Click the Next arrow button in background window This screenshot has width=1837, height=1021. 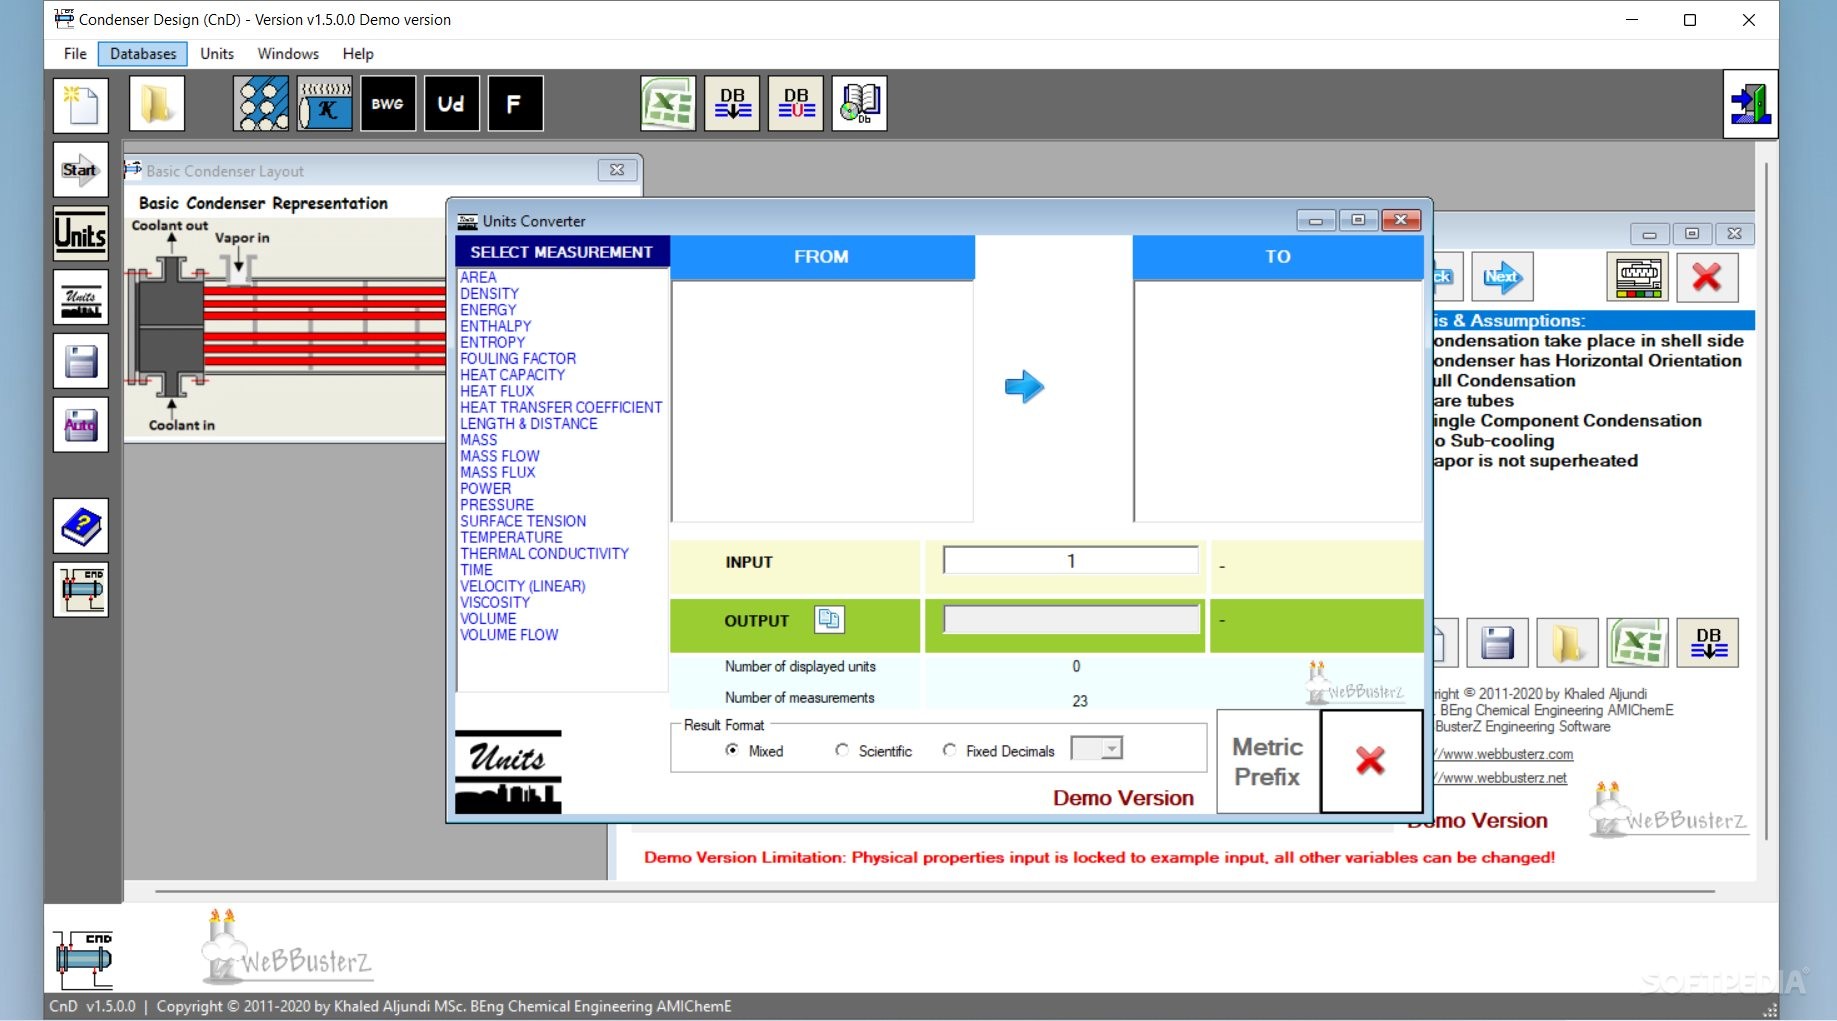(1502, 277)
